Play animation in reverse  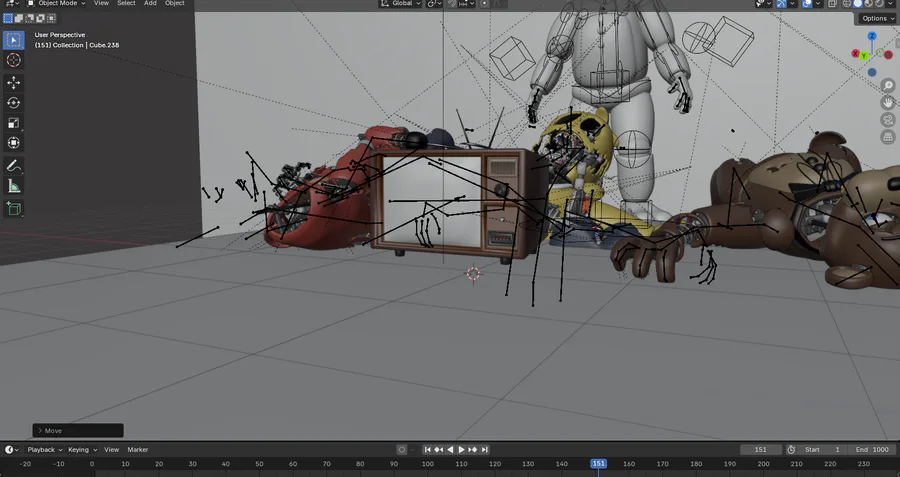tap(450, 449)
